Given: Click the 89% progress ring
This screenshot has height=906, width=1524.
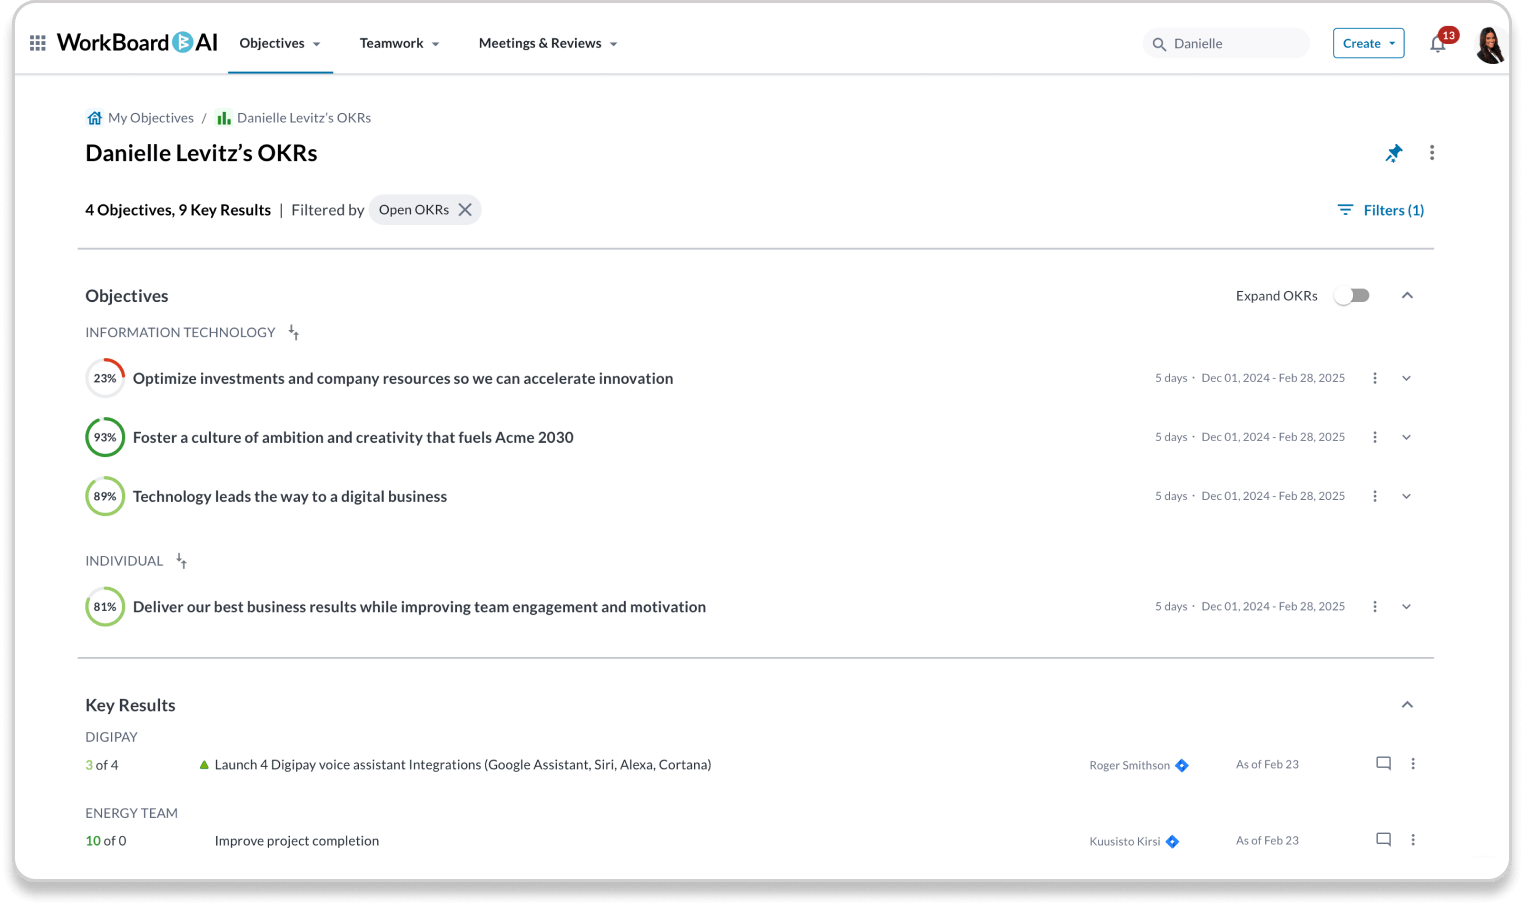Looking at the screenshot, I should pos(105,496).
